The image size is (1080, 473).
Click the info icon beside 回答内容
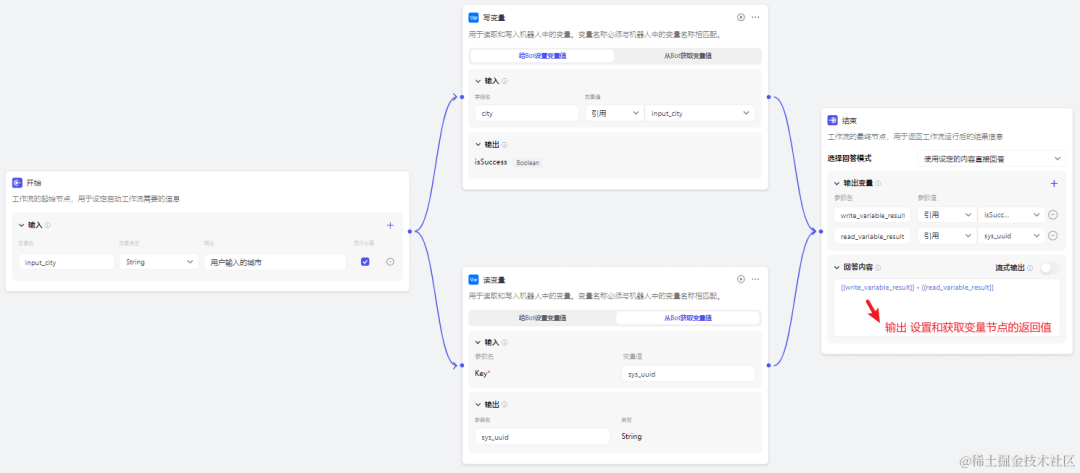(878, 267)
